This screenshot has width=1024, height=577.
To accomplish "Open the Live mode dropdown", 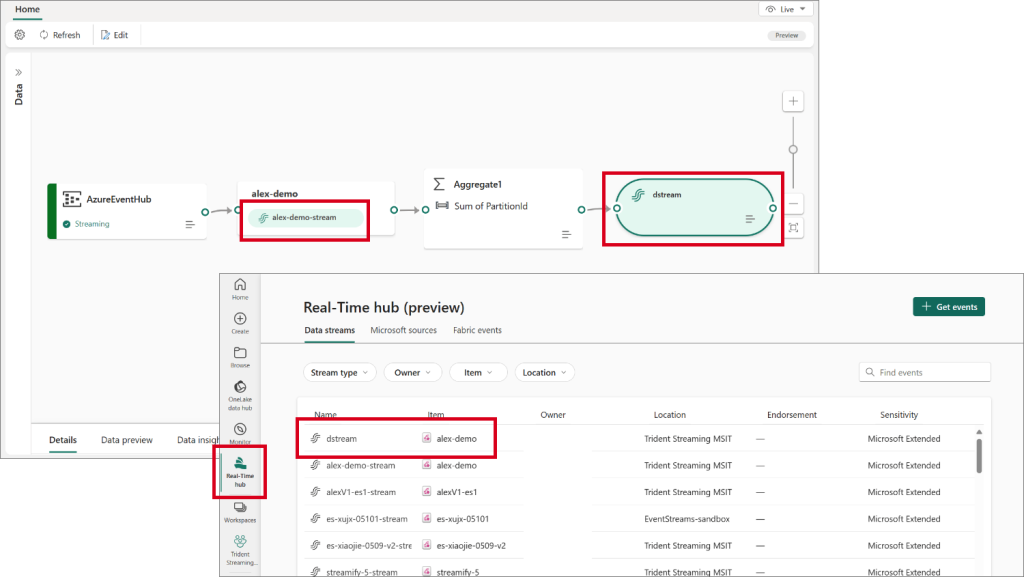I will [786, 9].
